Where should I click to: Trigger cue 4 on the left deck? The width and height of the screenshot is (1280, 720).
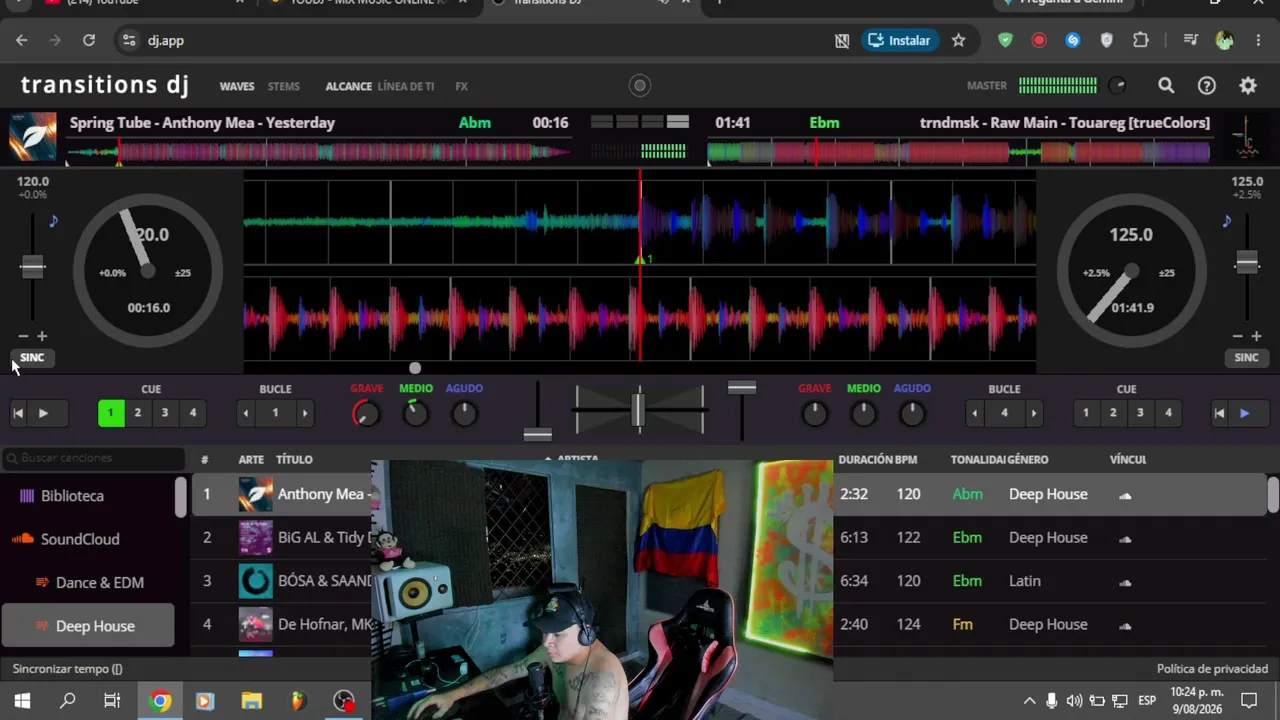point(193,413)
